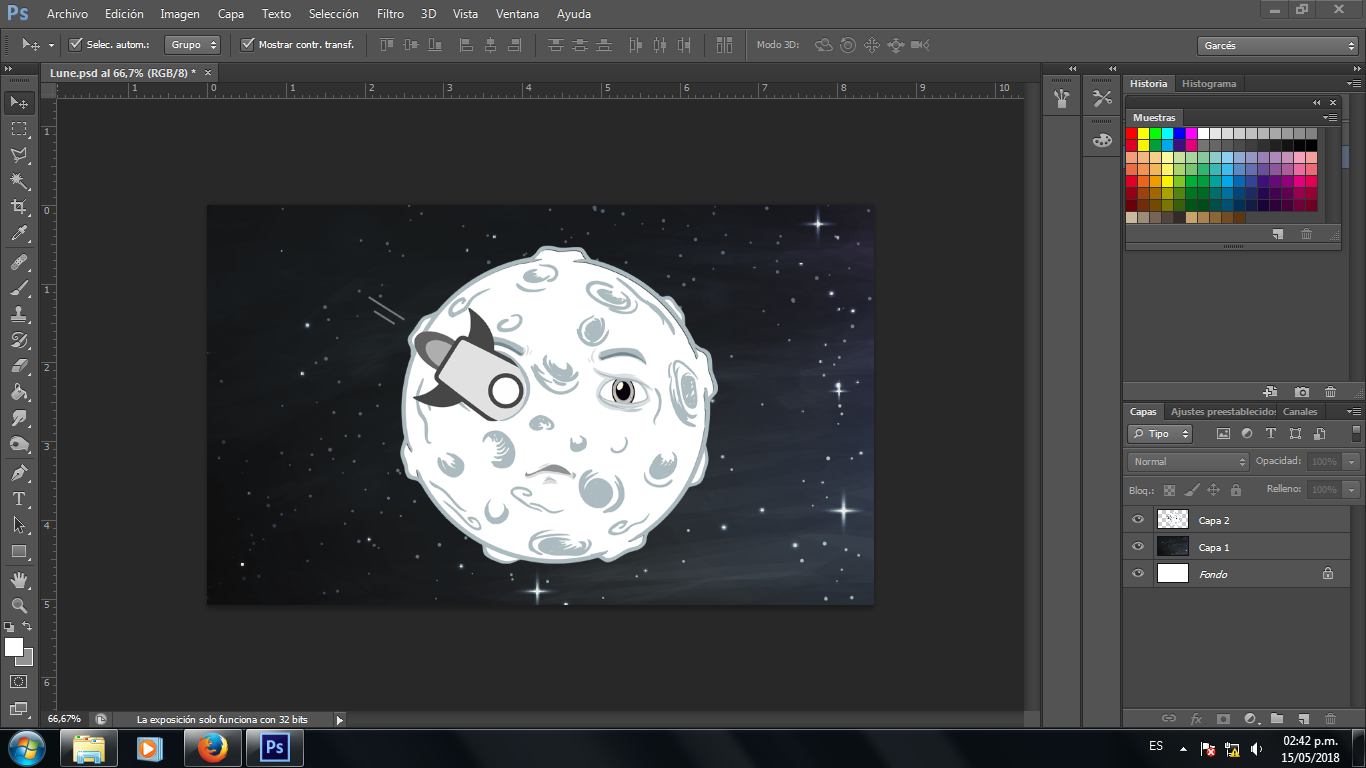The image size is (1366, 768).
Task: Create new snapshot with camera icon
Action: [x=1301, y=392]
